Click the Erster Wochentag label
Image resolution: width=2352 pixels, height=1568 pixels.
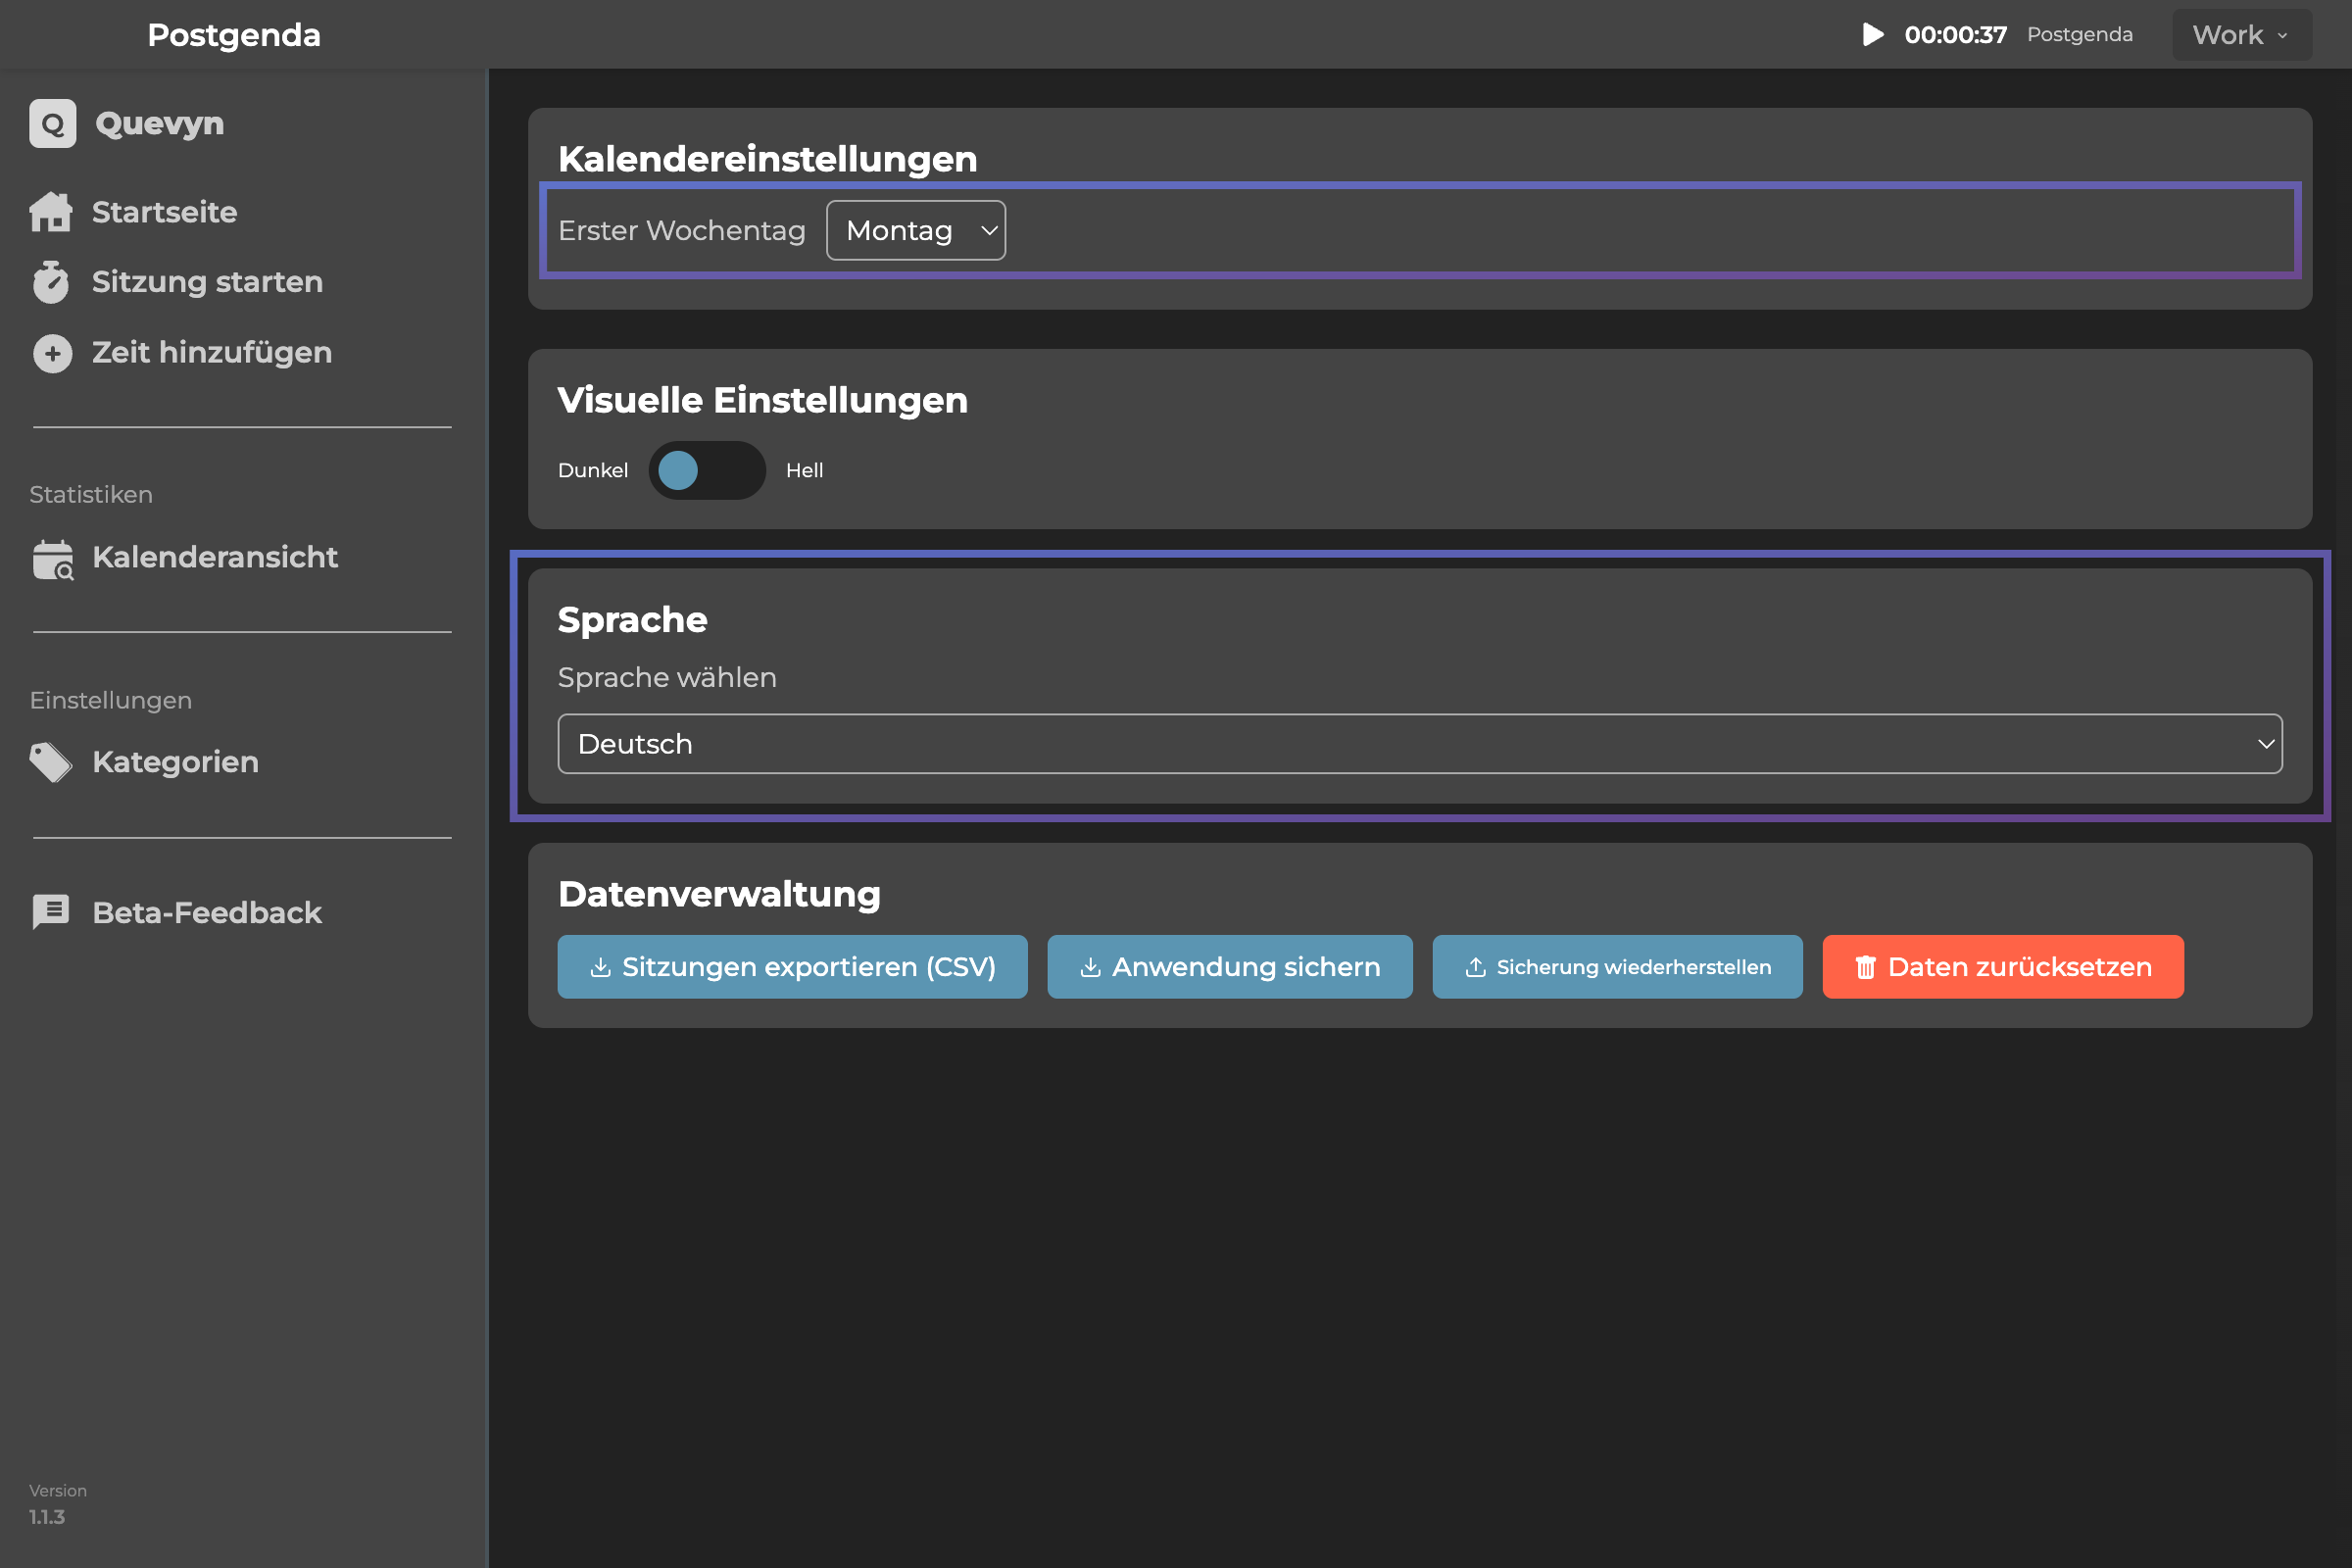pyautogui.click(x=682, y=231)
